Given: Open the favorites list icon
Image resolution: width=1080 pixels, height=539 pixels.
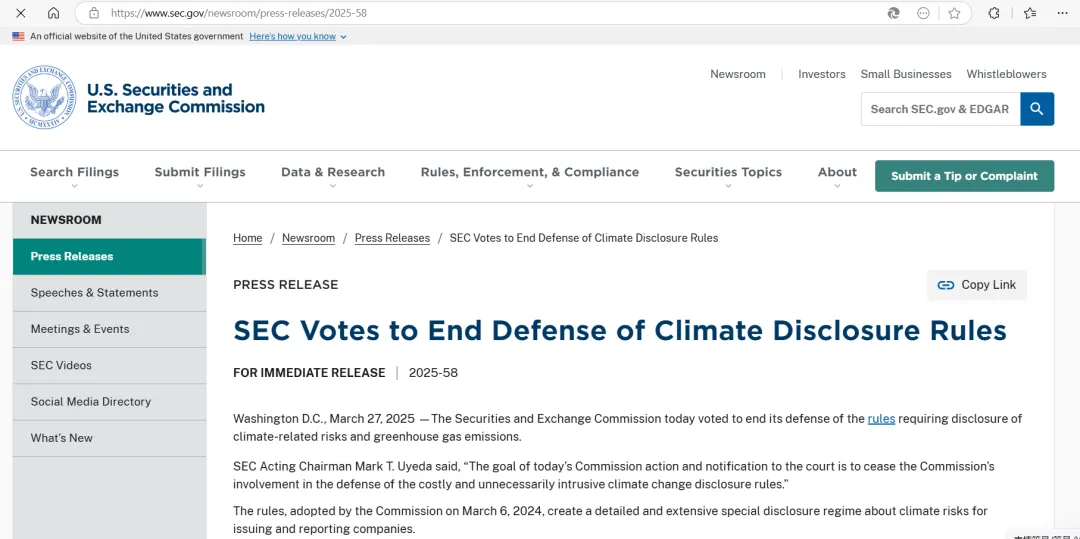Looking at the screenshot, I should click(1030, 13).
